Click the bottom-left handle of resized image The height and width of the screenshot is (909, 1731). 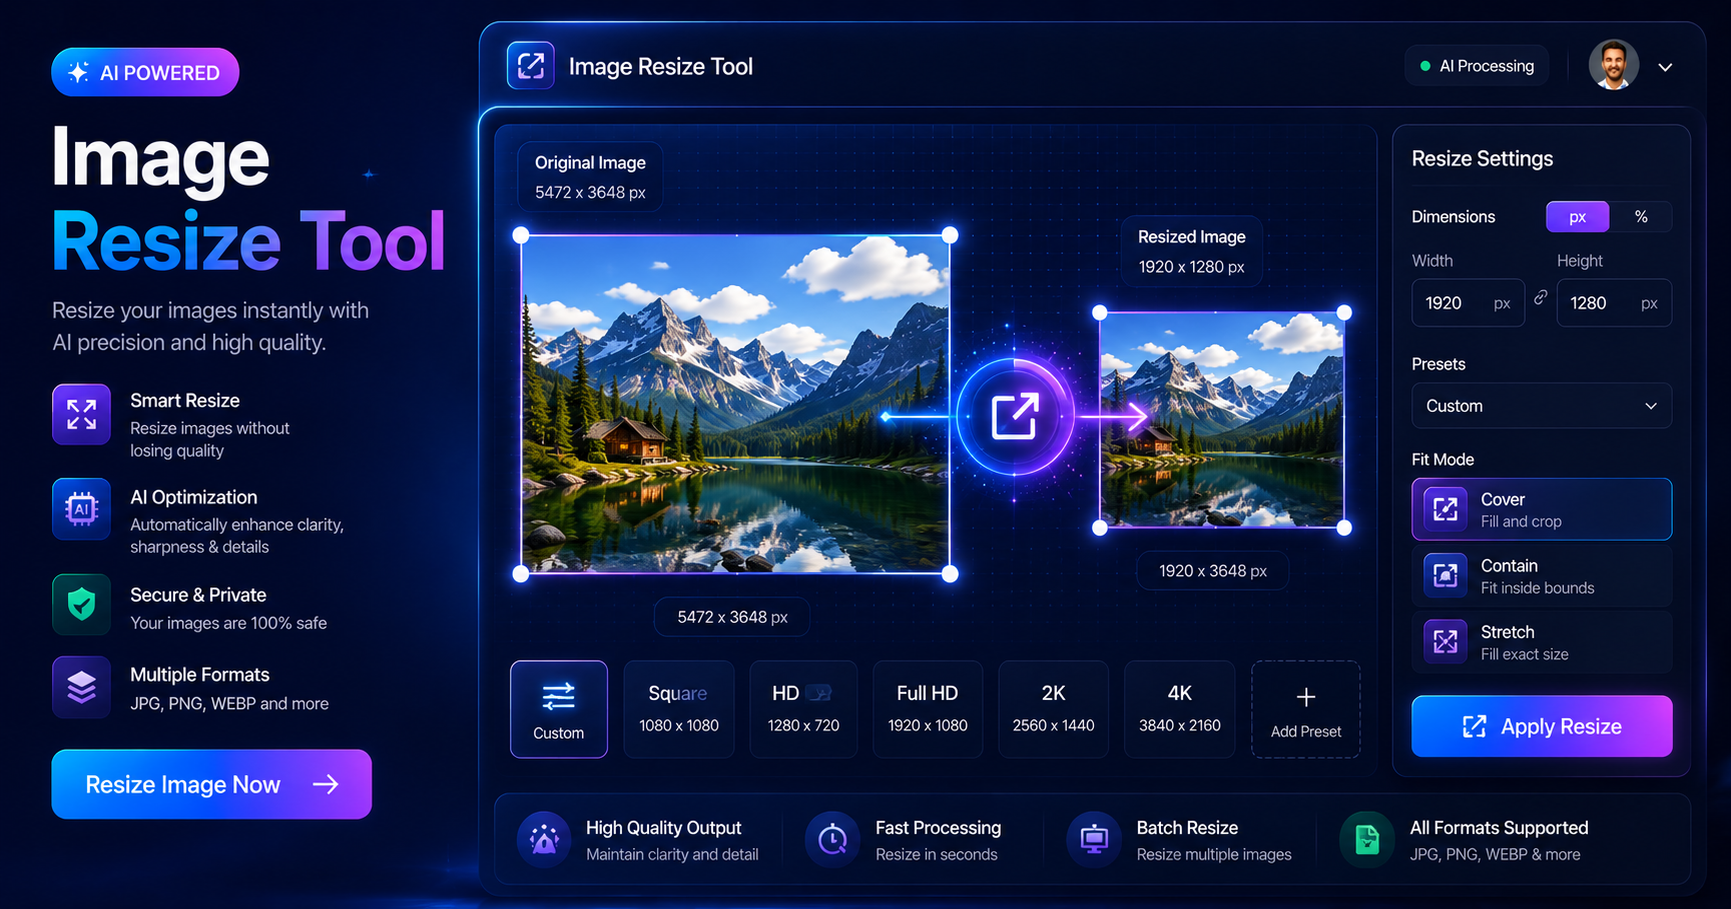tap(1100, 528)
